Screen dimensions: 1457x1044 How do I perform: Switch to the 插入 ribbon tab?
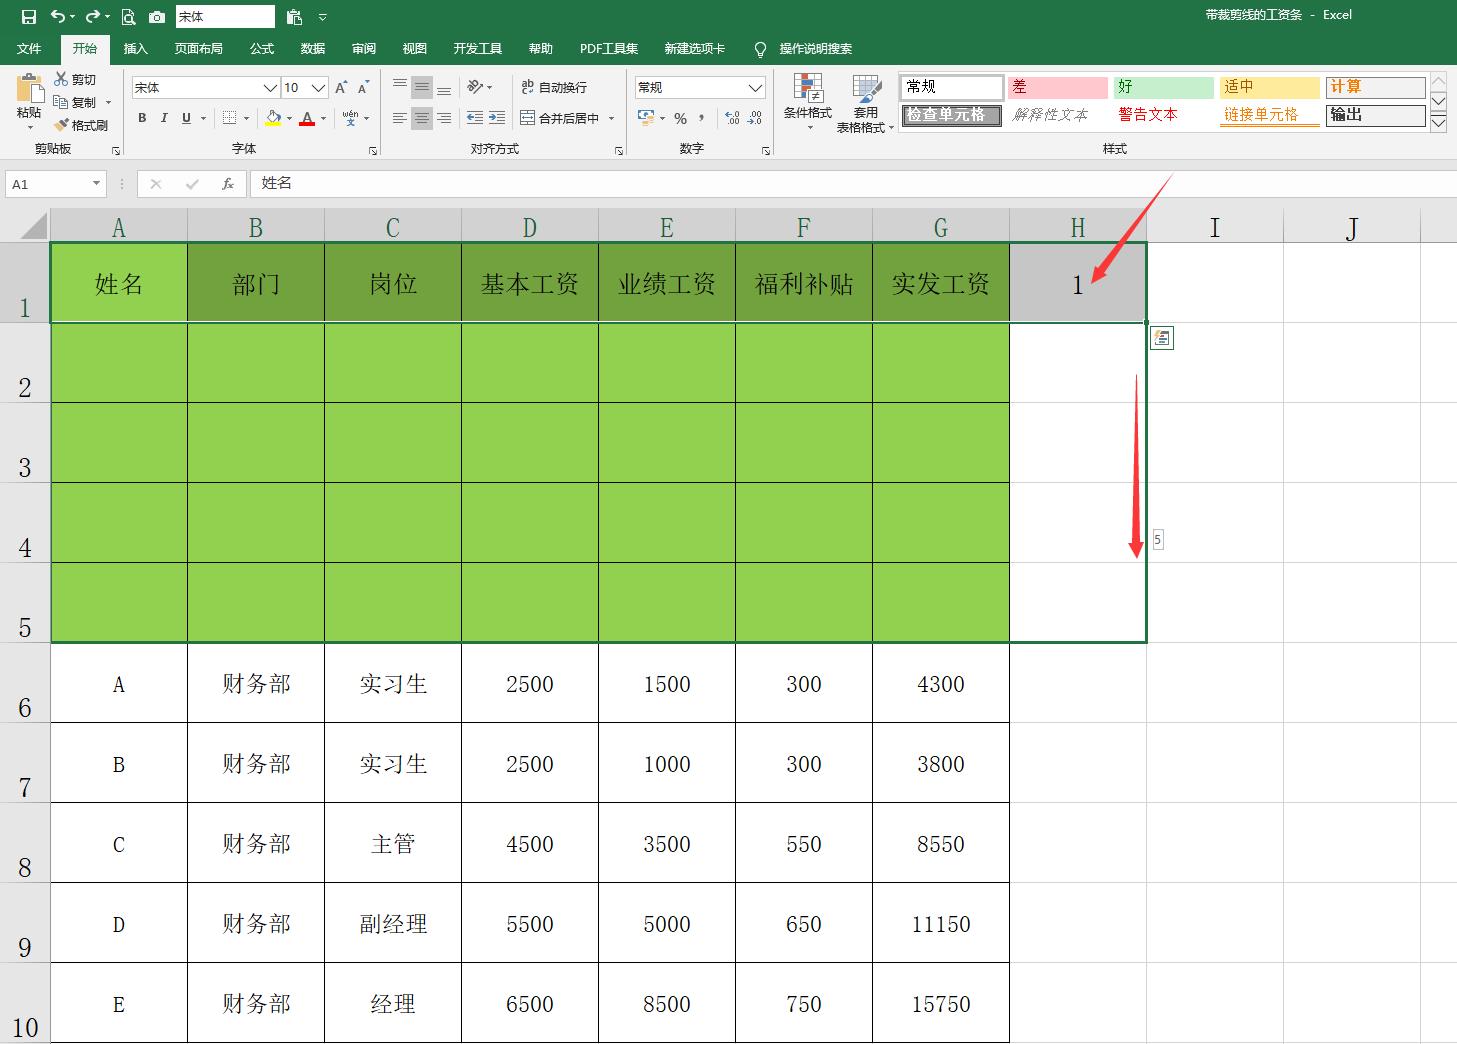coord(135,48)
